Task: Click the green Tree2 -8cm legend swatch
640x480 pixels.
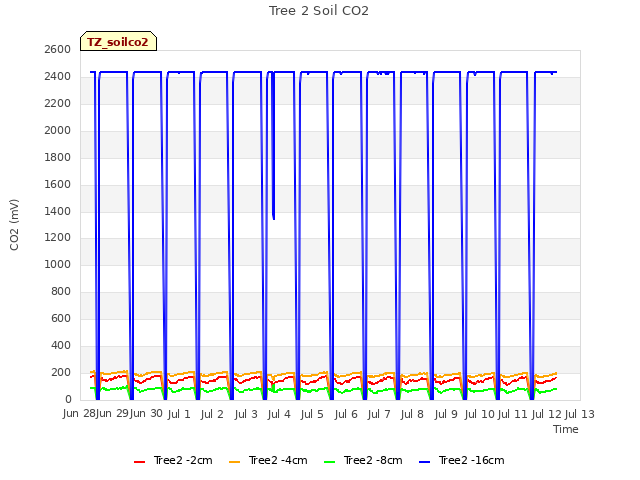Action: [x=329, y=462]
